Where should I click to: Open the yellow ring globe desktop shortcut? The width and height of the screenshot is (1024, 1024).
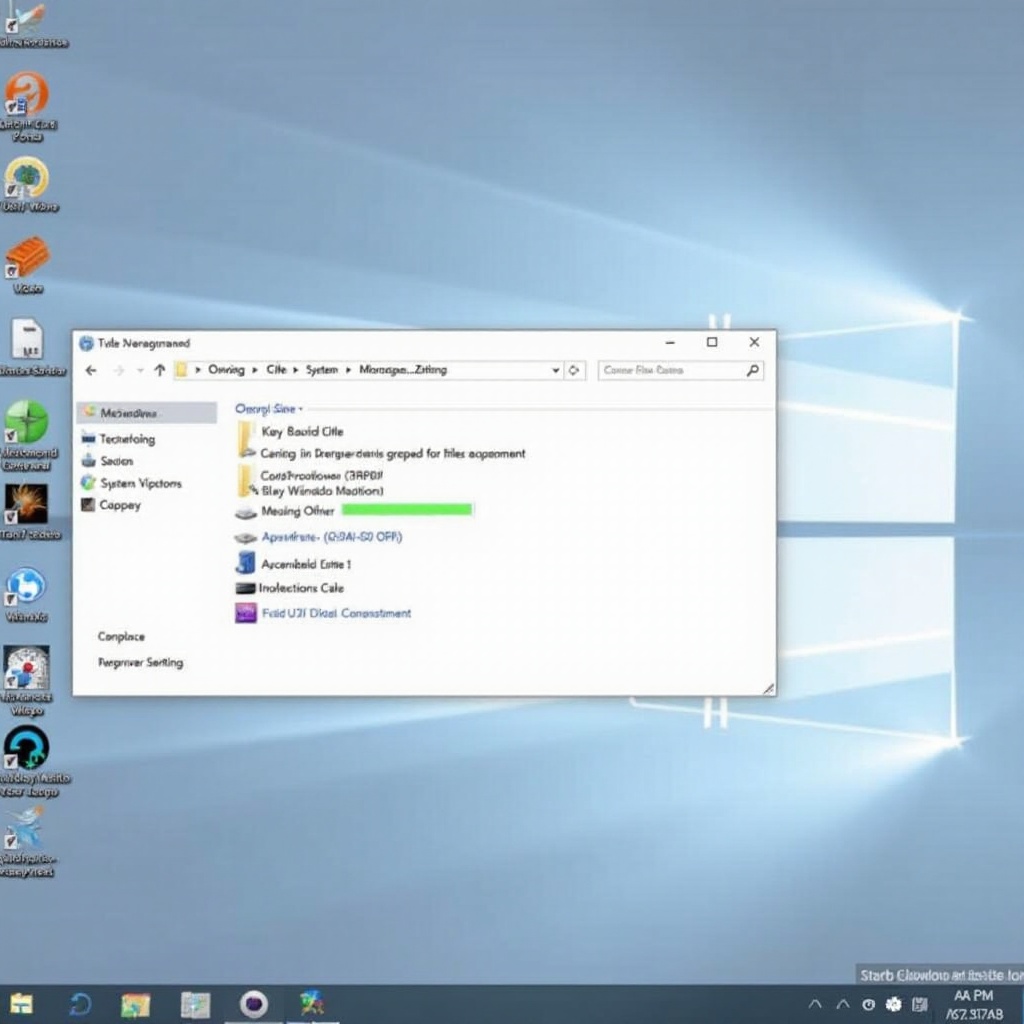pyautogui.click(x=26, y=177)
